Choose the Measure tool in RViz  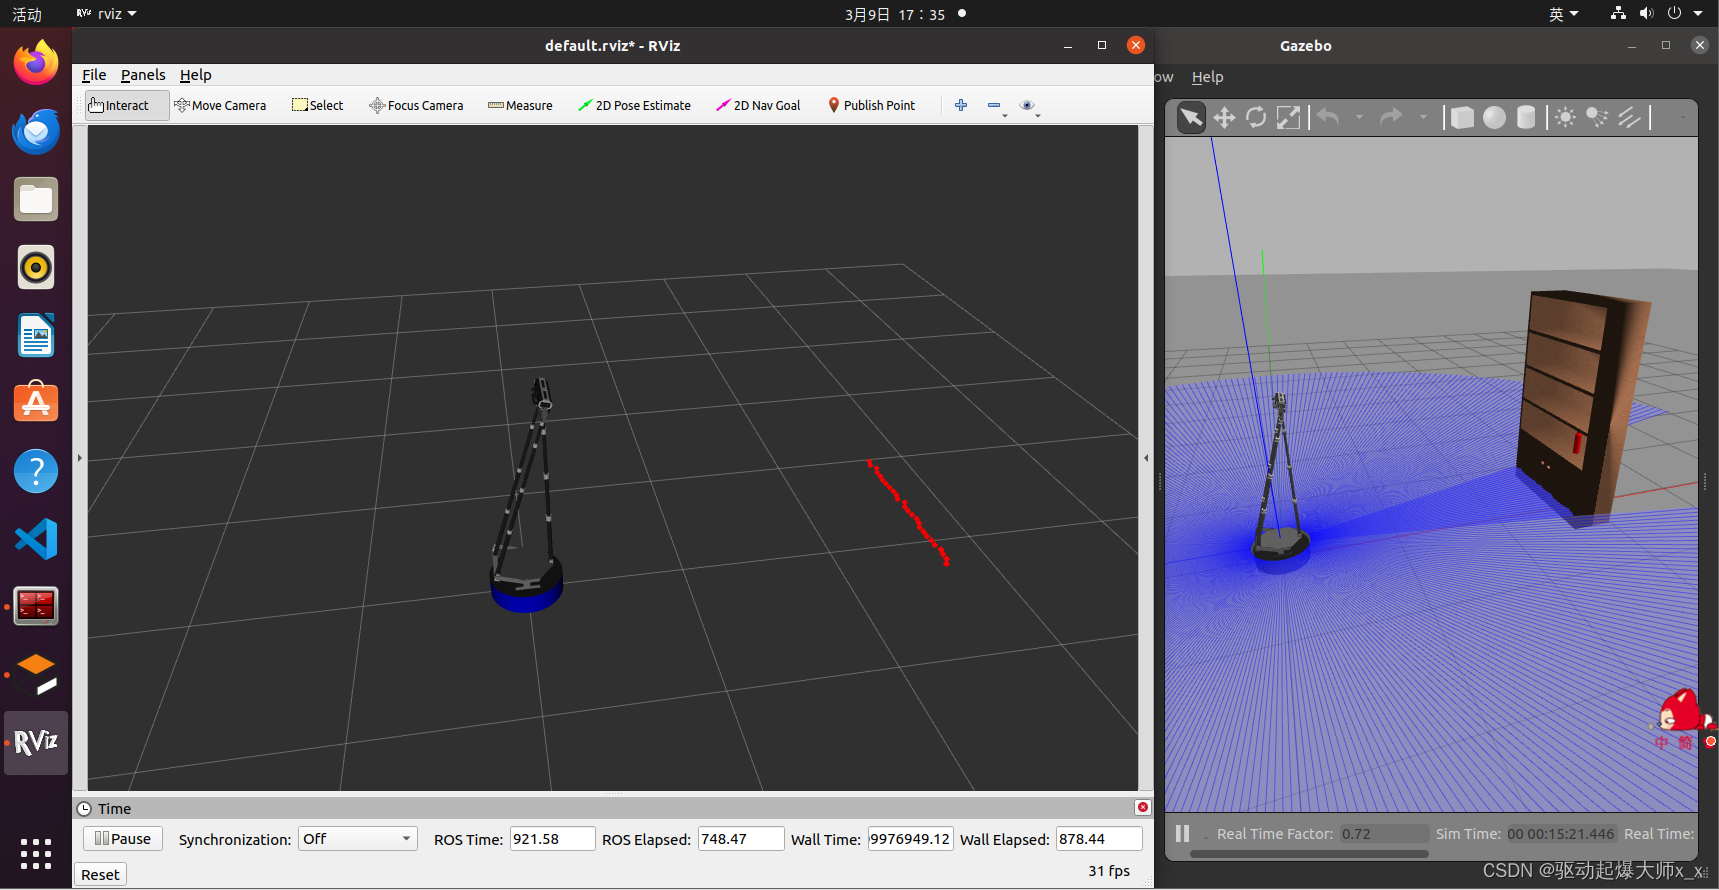(520, 105)
